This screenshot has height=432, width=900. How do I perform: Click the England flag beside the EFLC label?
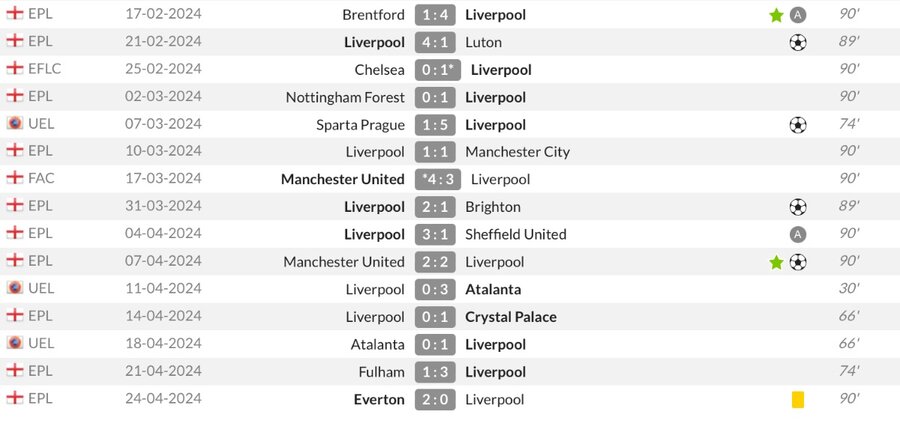pos(15,68)
